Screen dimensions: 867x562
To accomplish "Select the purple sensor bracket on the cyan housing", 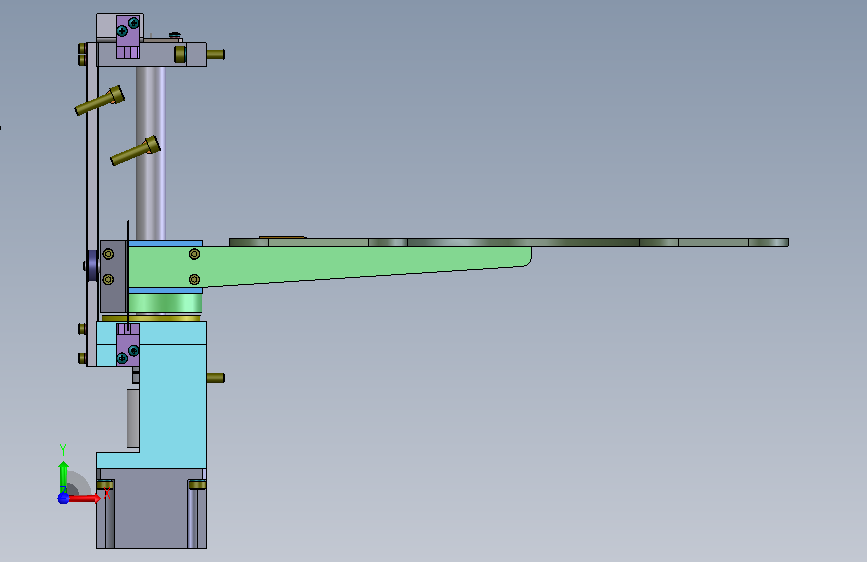I will [128, 345].
